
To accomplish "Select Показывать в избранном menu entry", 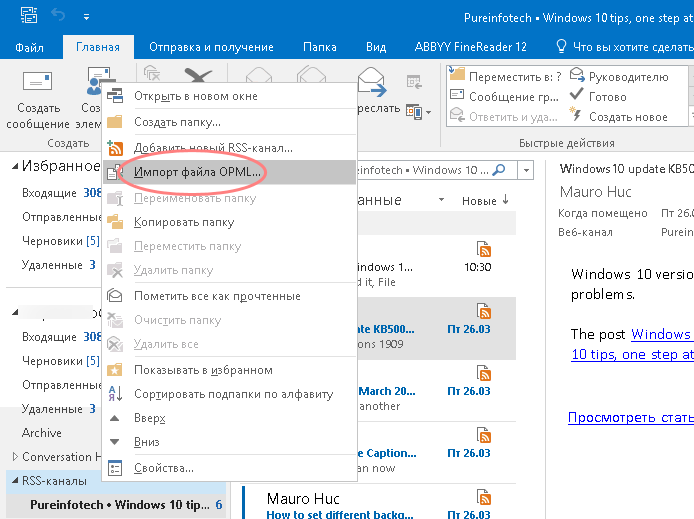I will (x=229, y=370).
